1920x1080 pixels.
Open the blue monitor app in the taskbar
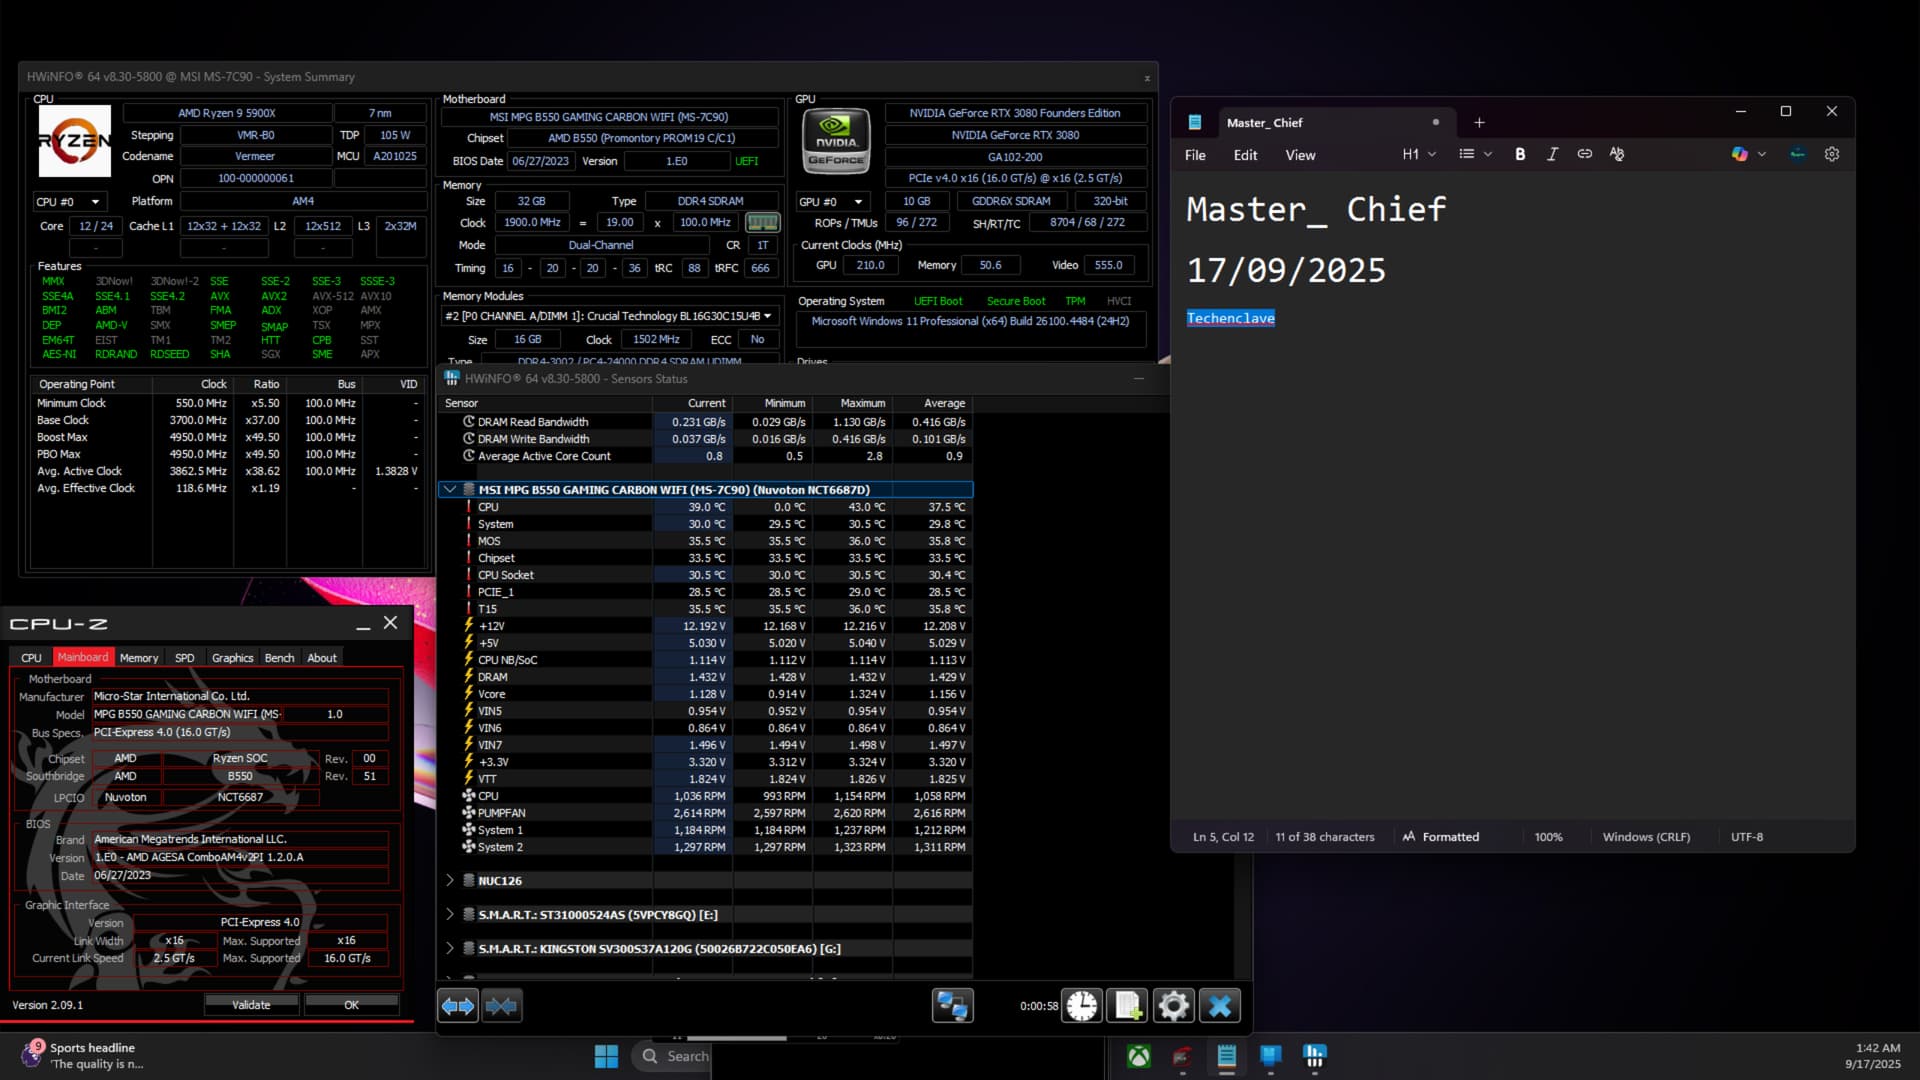pos(1271,1056)
